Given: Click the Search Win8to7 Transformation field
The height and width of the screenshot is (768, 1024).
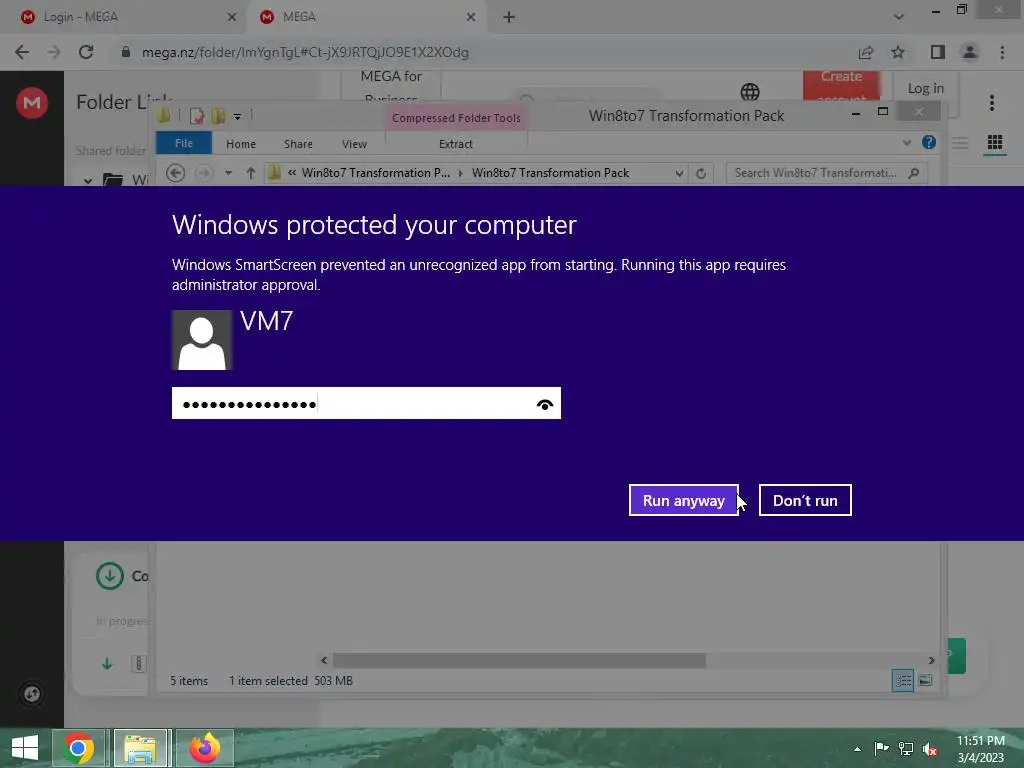Looking at the screenshot, I should [816, 173].
